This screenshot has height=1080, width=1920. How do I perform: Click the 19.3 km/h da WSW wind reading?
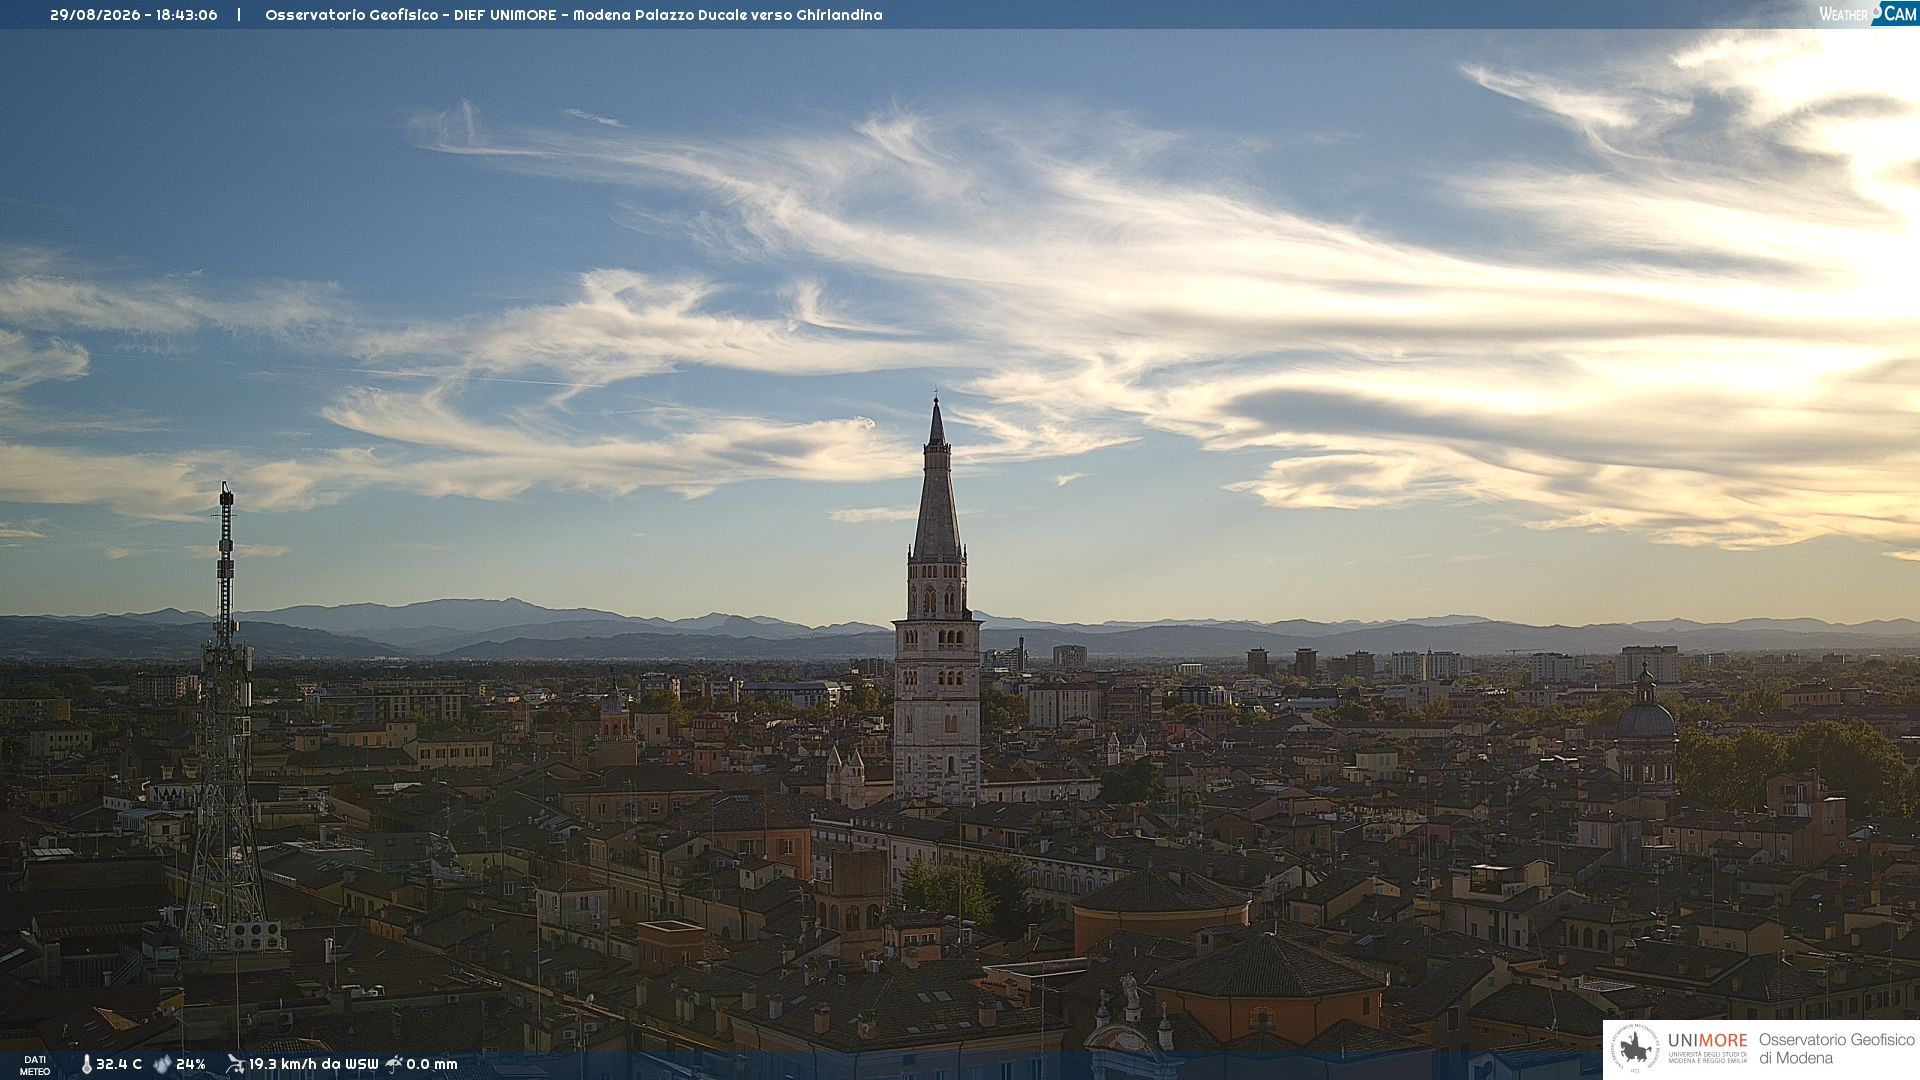tap(314, 1065)
